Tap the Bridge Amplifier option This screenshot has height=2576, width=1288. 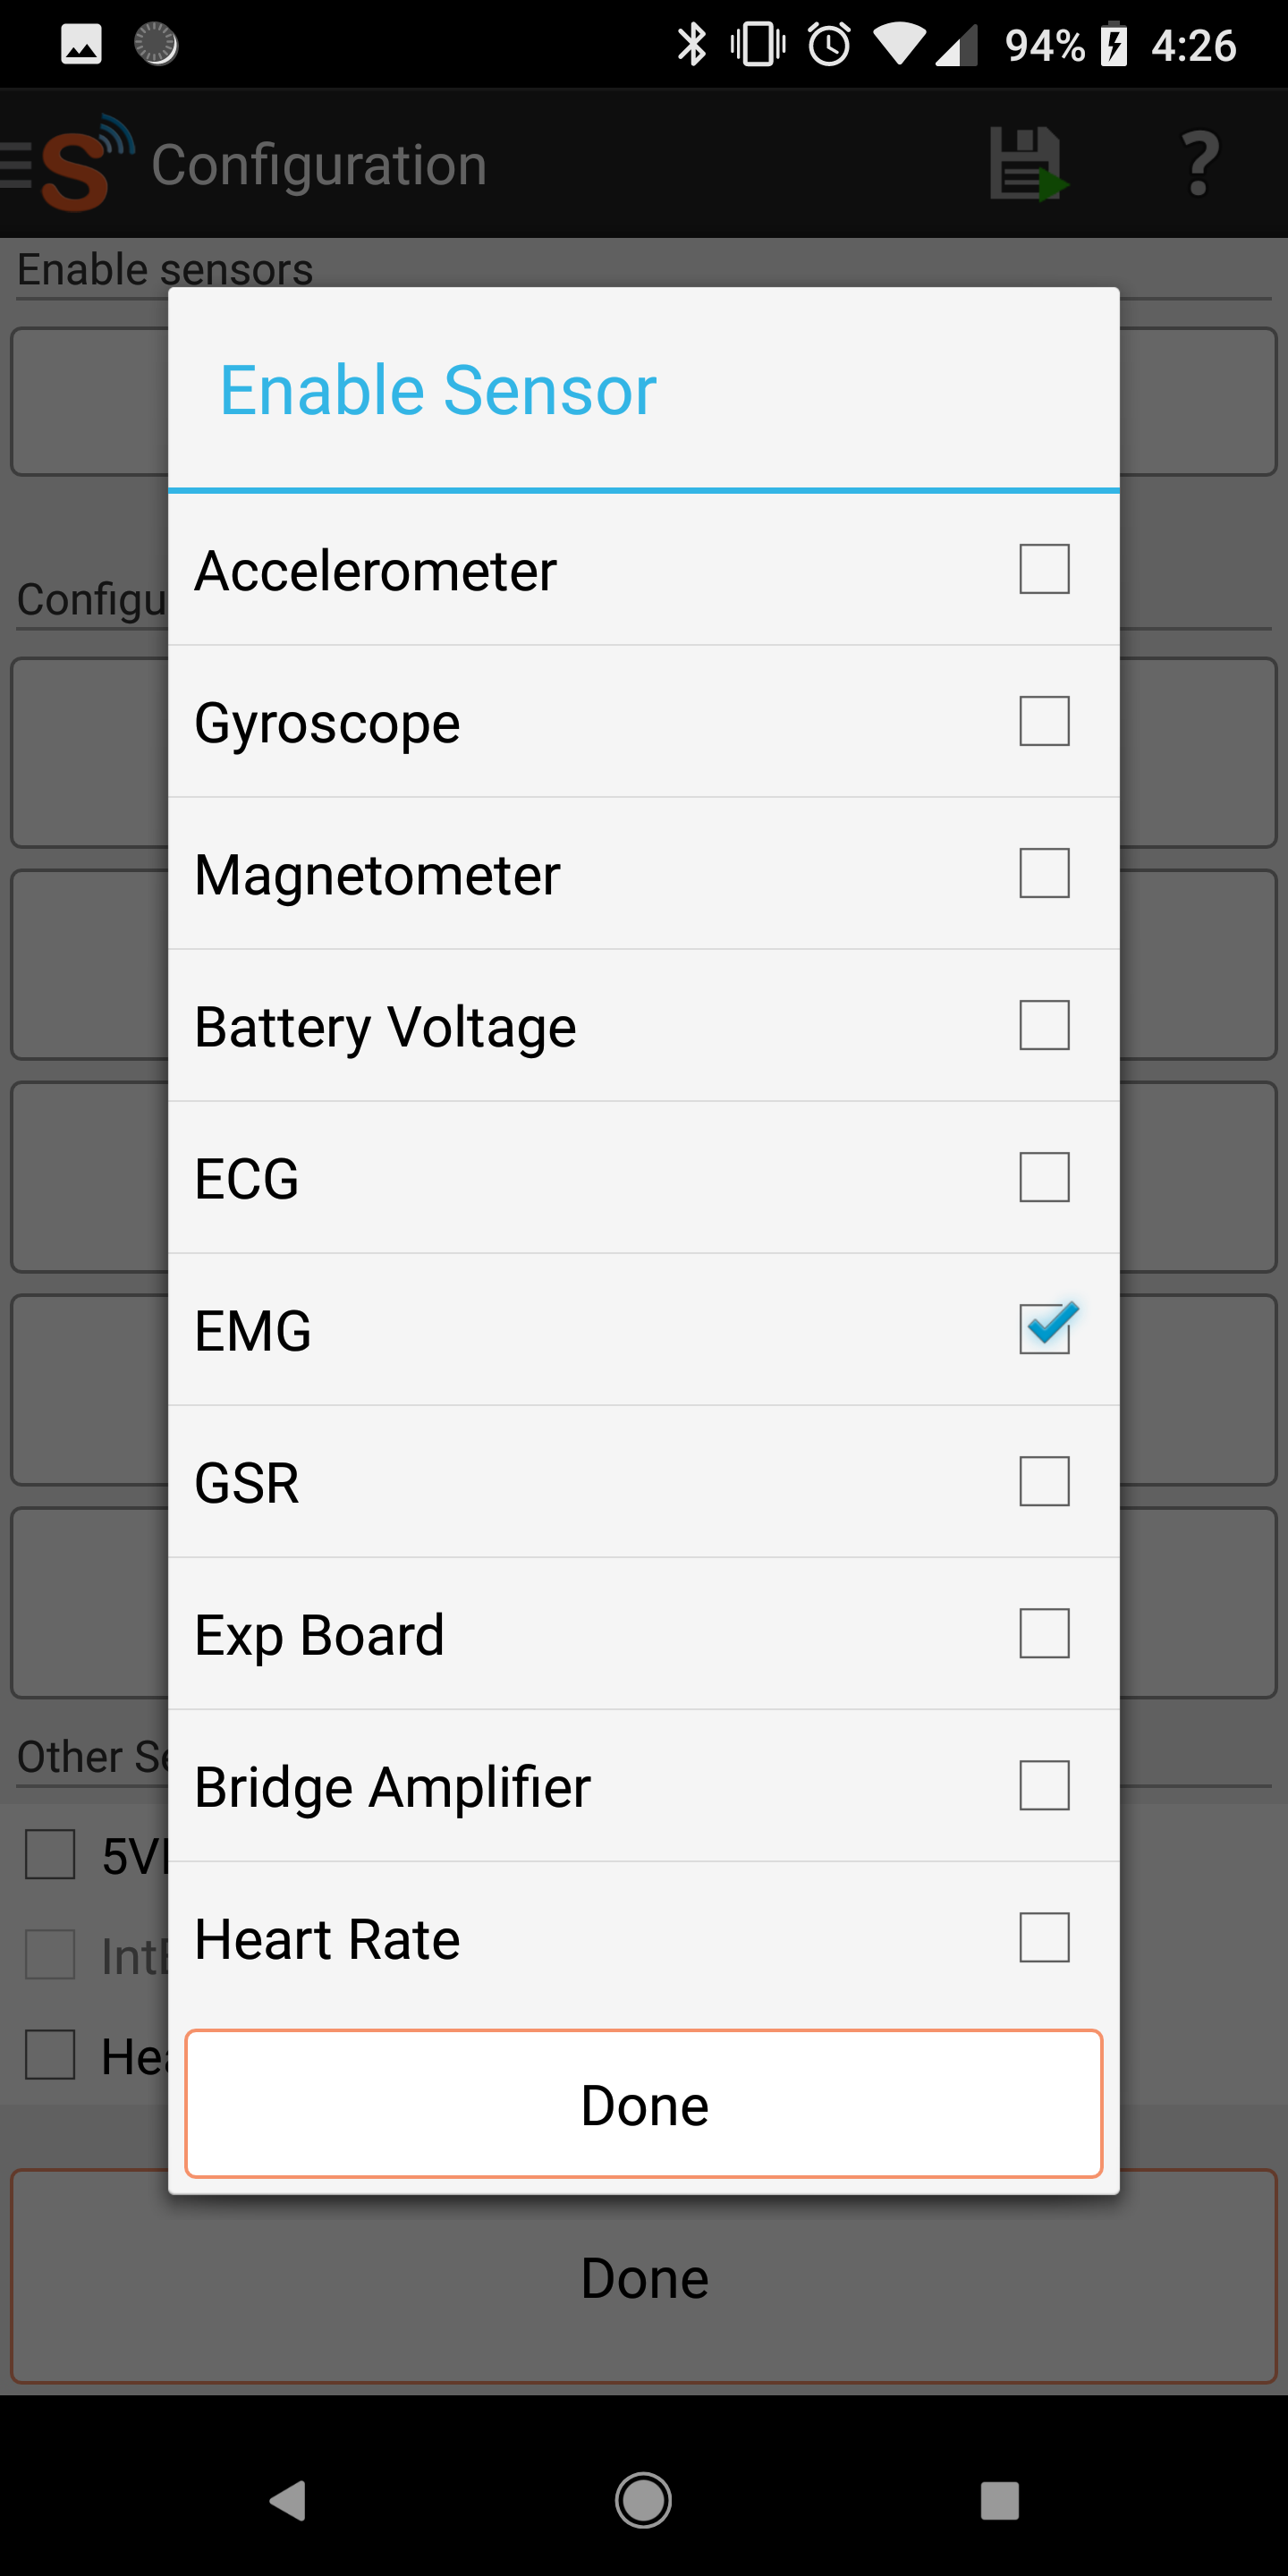pos(643,1786)
